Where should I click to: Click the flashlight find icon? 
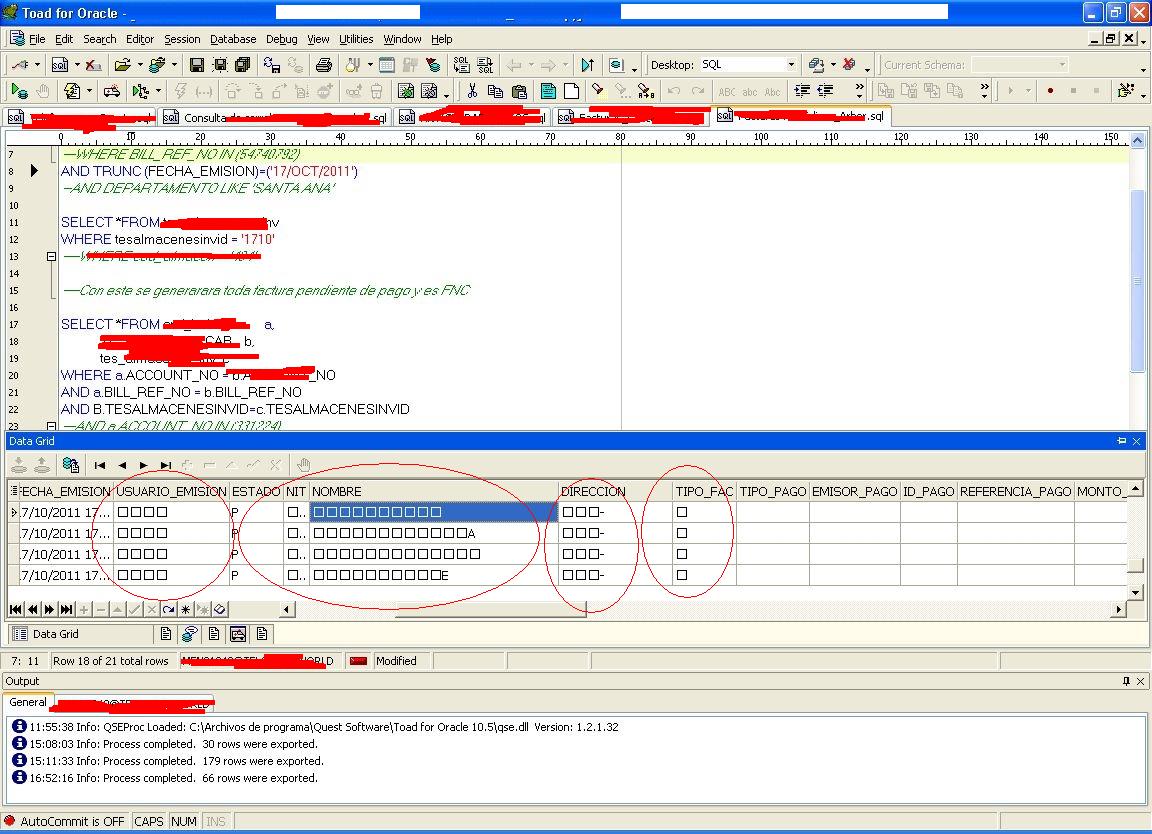pos(599,90)
